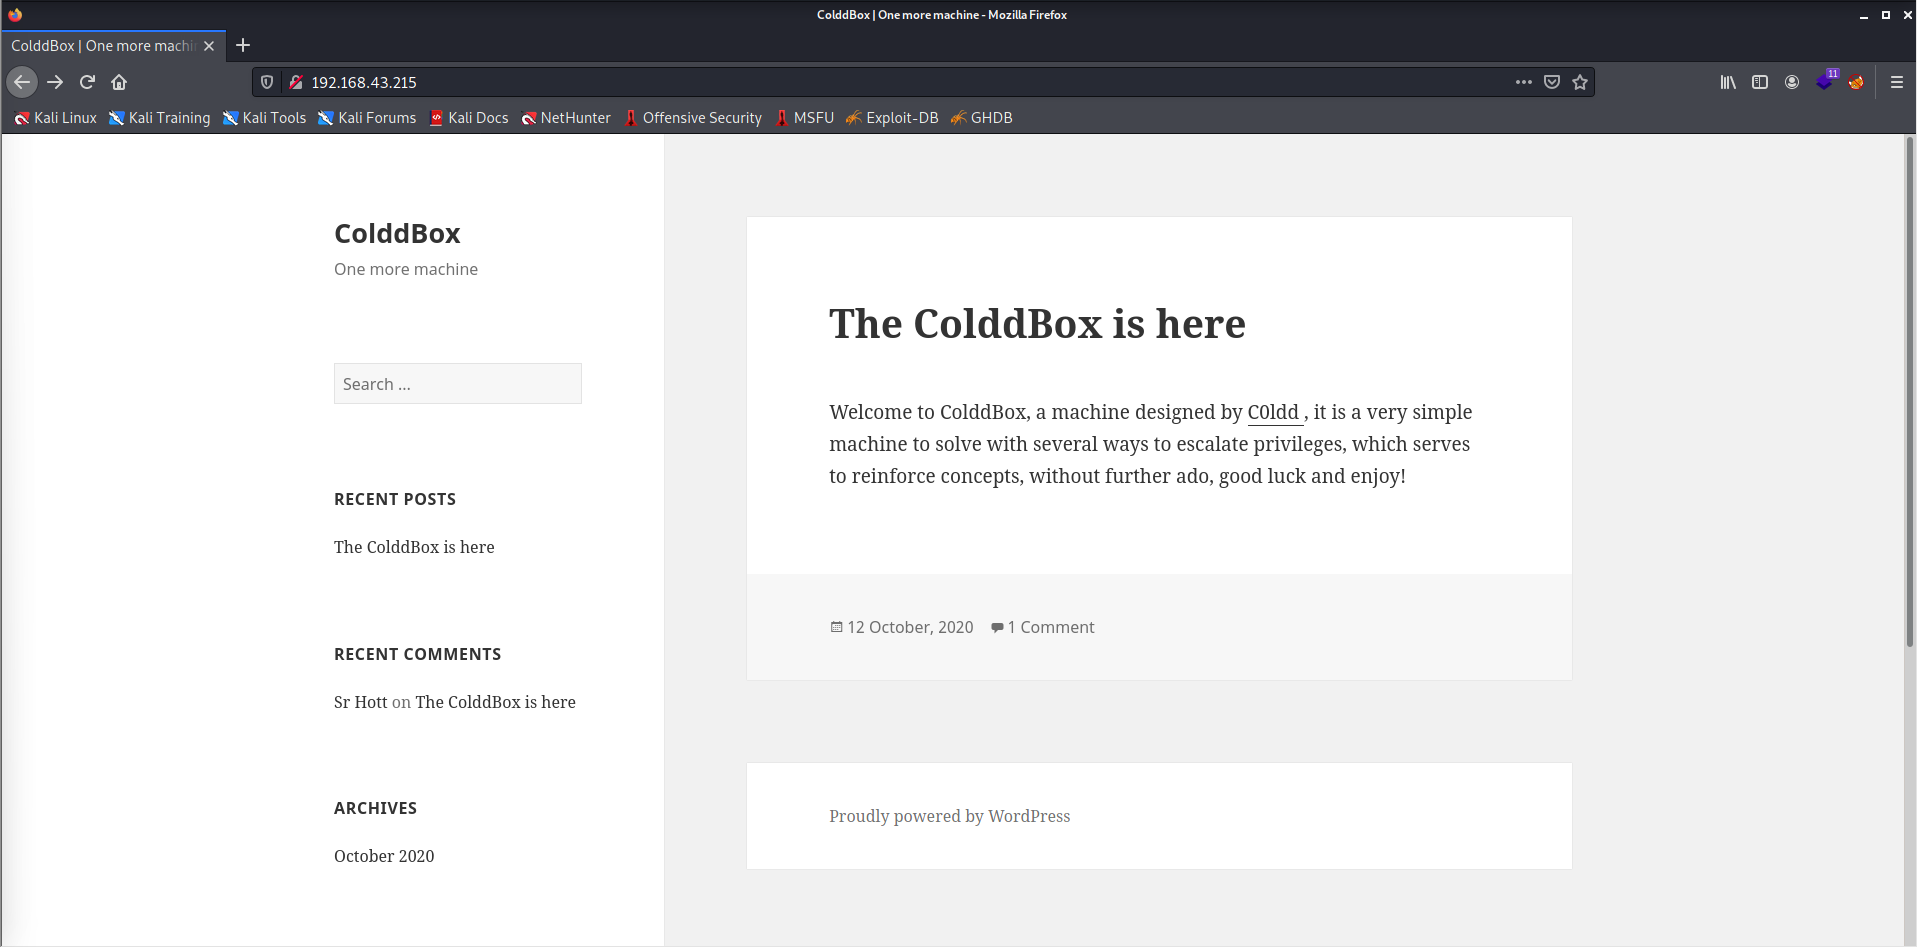Bookmark this page with the star icon

click(x=1580, y=82)
